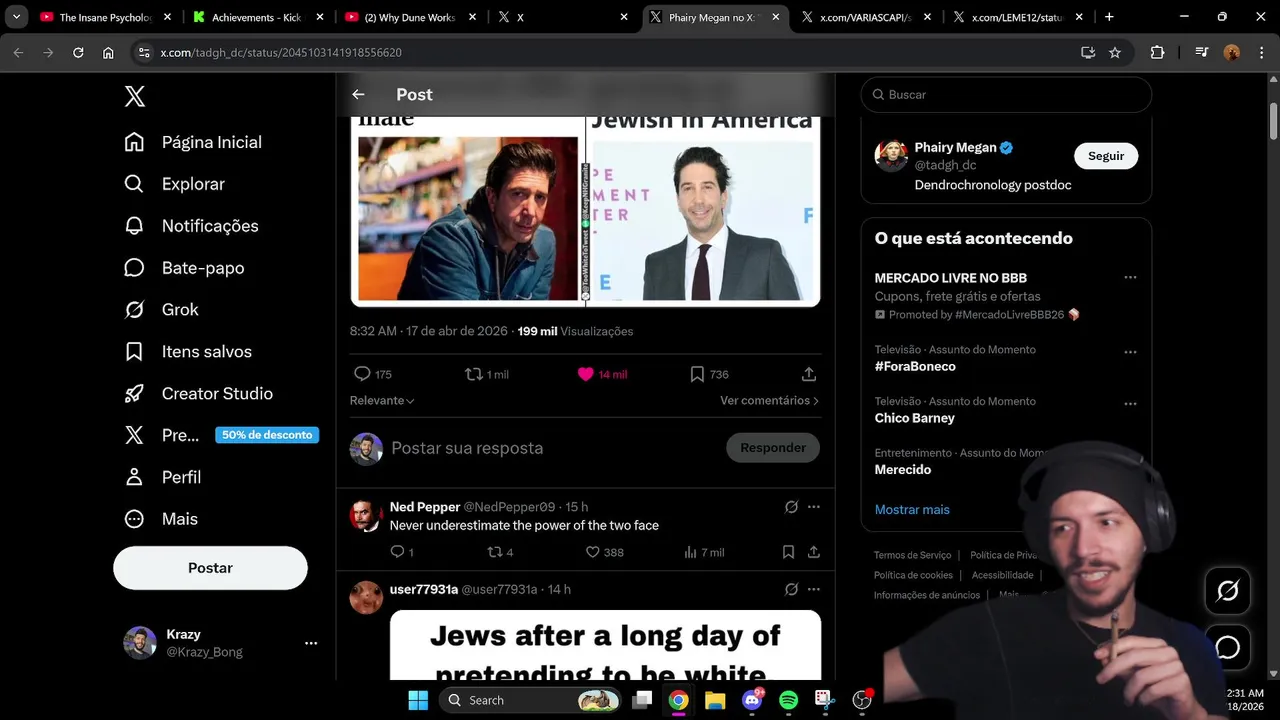Open account options for Krazy_Bong
Viewport: 1280px width, 720px height.
point(311,643)
